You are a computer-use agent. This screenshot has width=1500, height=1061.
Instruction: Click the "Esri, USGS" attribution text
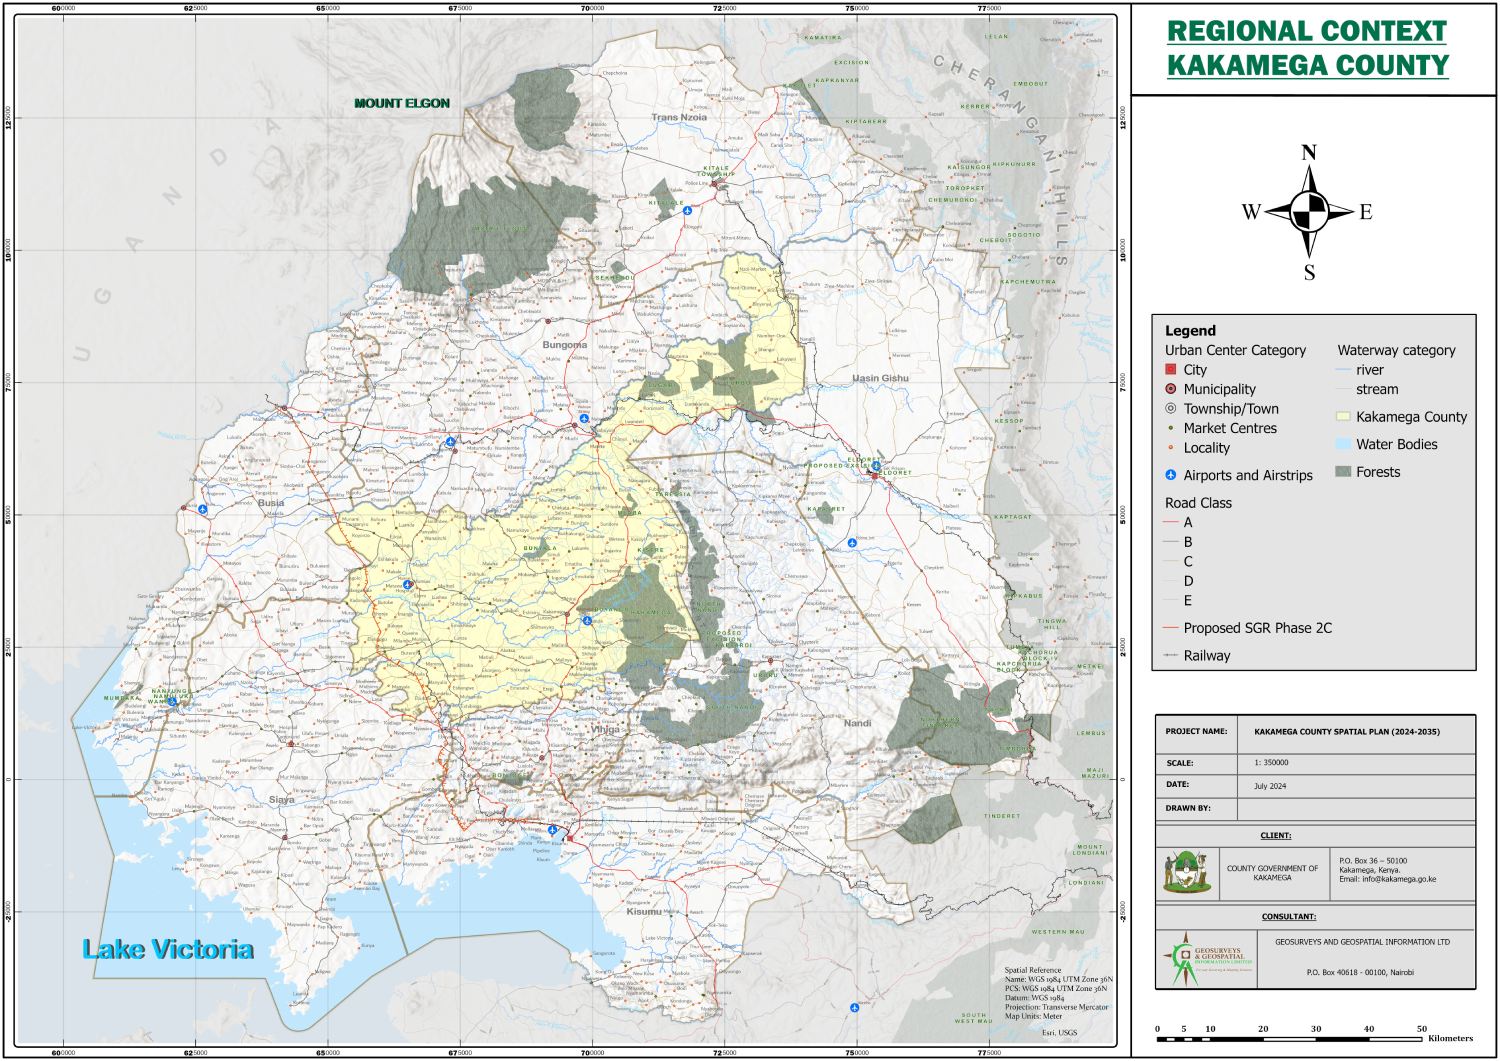(x=1060, y=1032)
